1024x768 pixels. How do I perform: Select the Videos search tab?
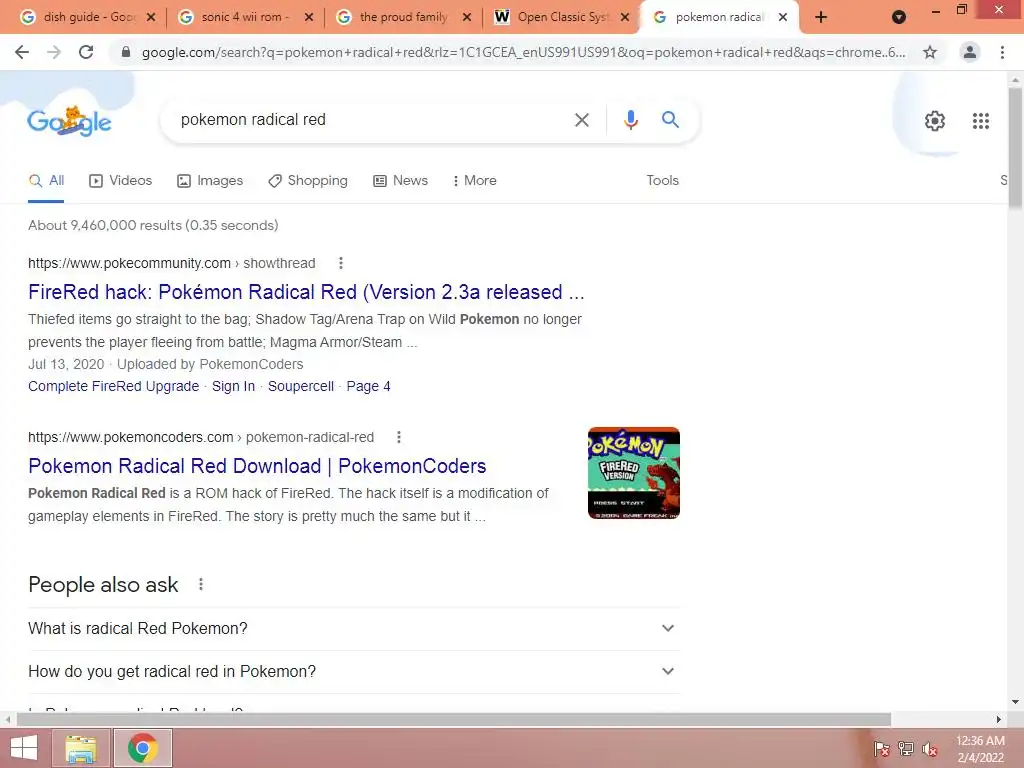pyautogui.click(x=120, y=180)
